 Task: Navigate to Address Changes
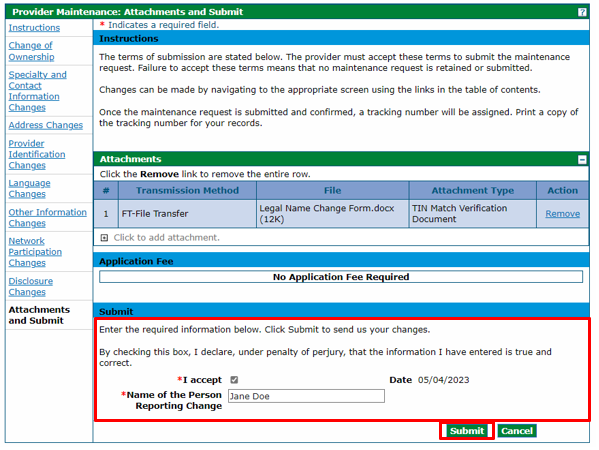(45, 125)
